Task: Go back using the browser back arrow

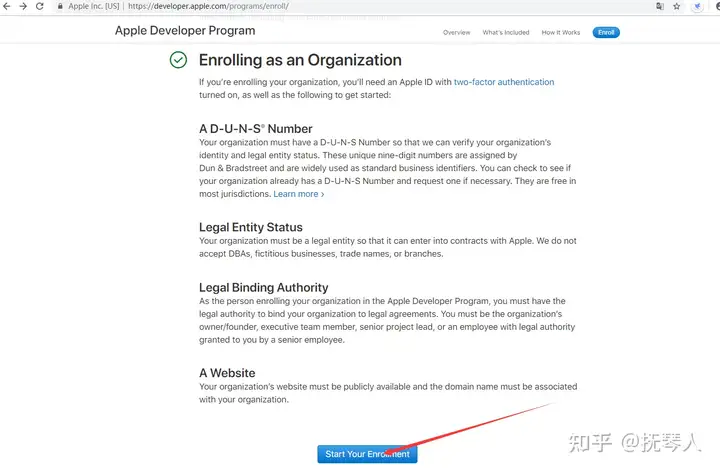Action: 6,6
